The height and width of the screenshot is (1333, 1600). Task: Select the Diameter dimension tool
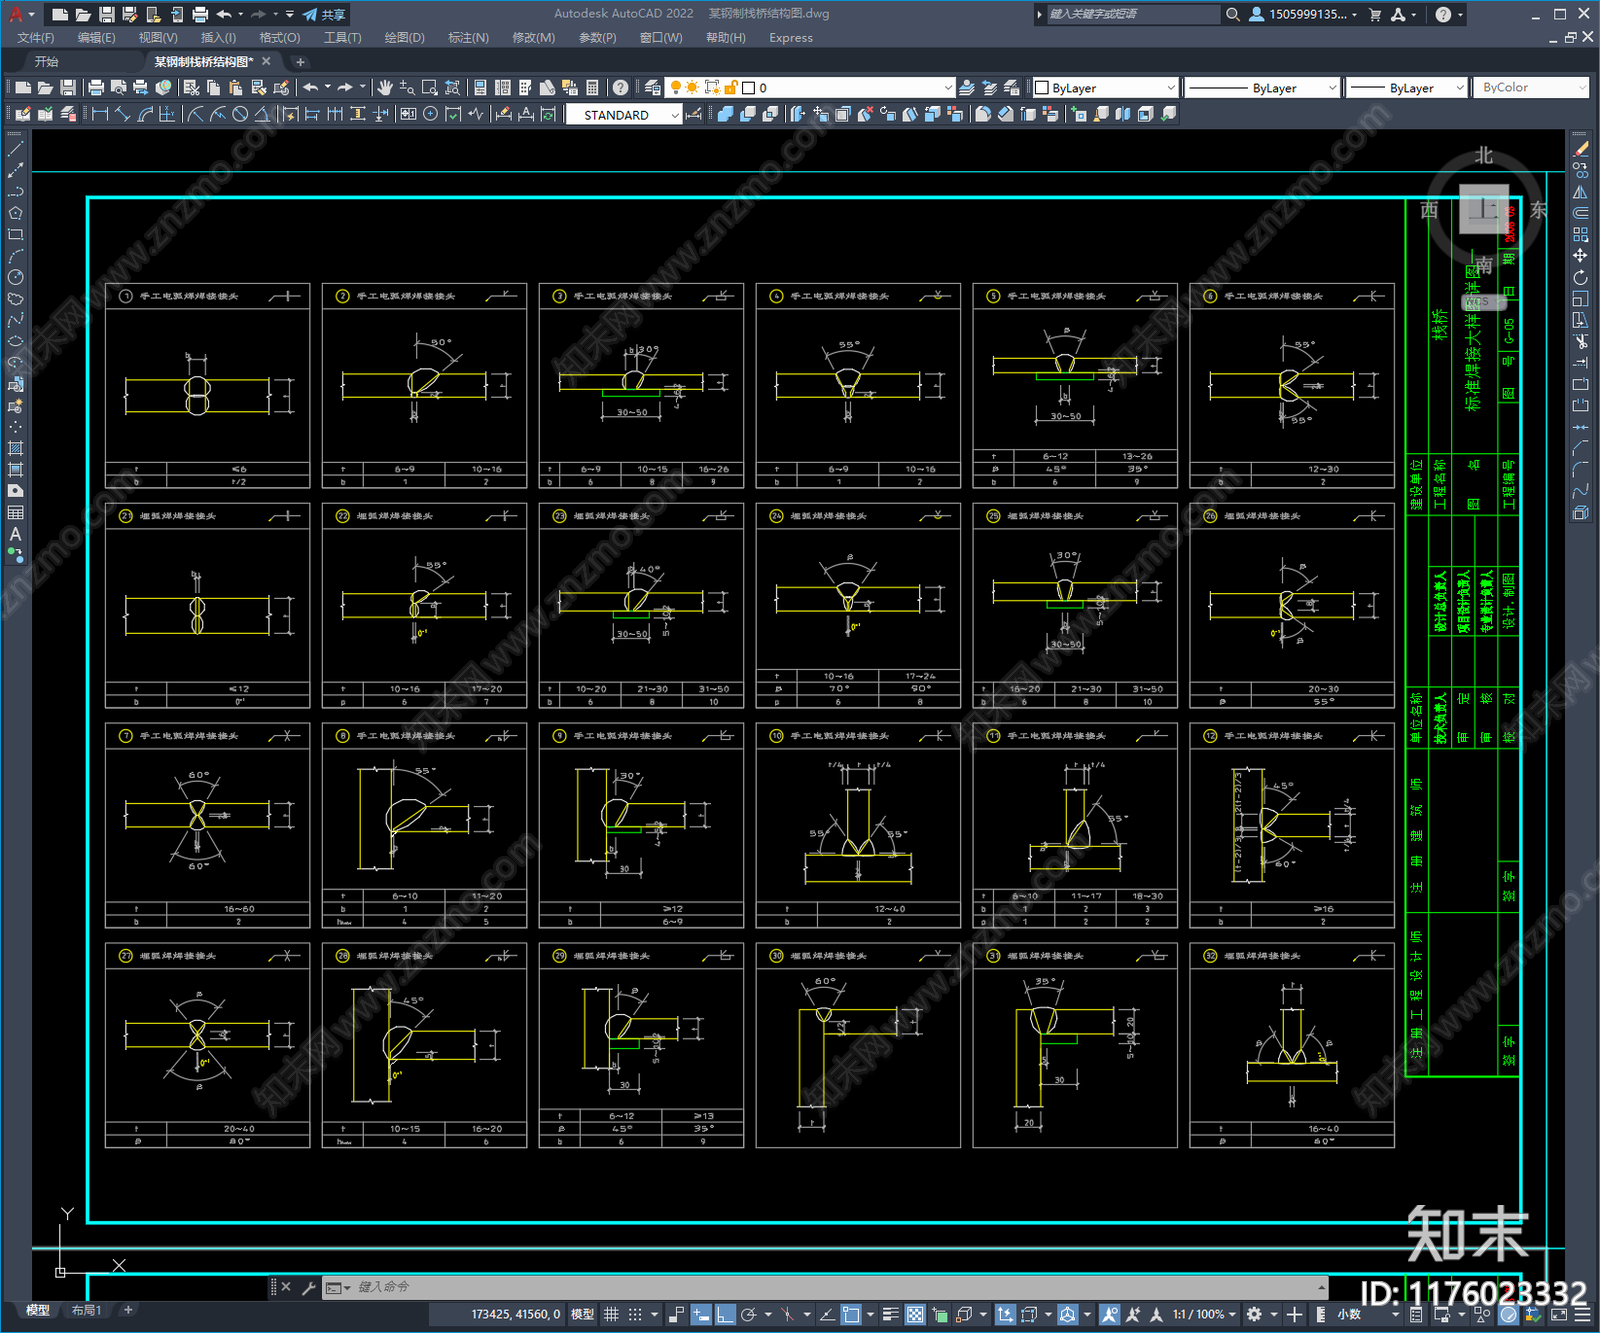point(240,114)
